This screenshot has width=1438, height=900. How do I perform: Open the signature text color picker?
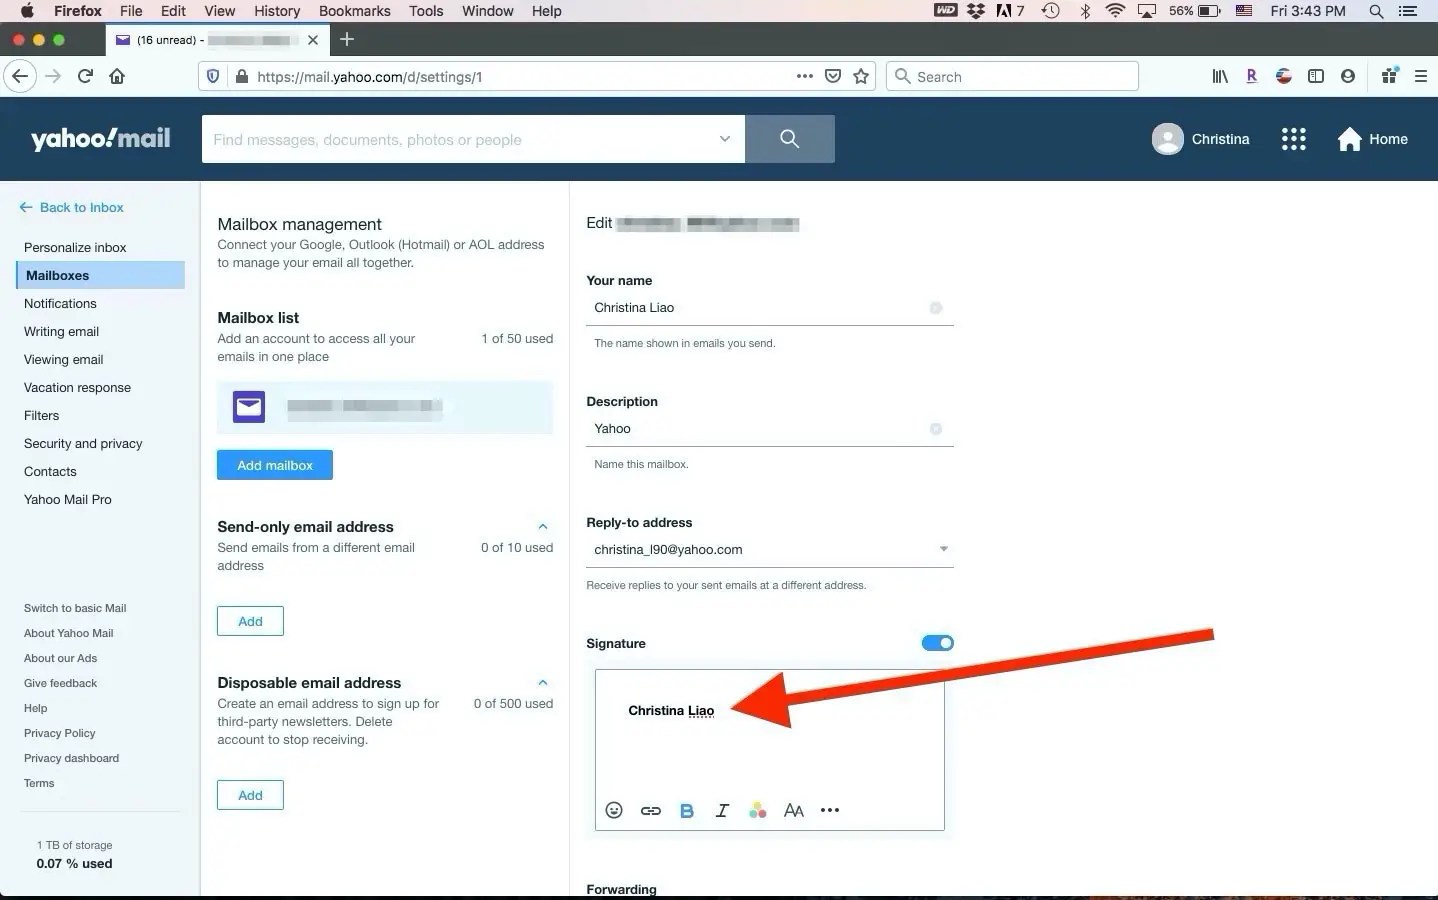[758, 811]
